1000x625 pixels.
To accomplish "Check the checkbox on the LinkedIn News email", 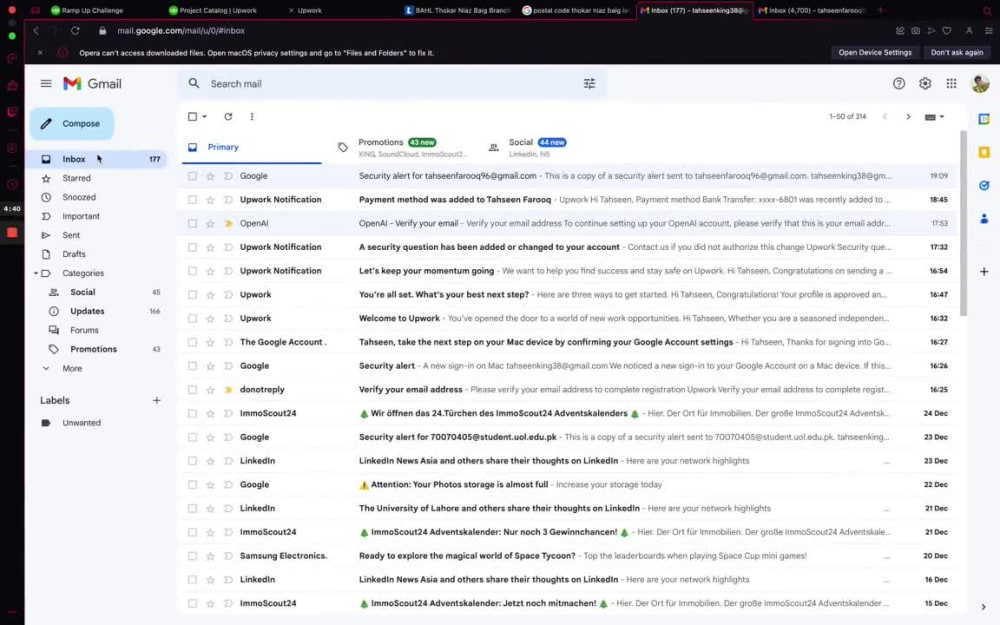I will tap(193, 460).
